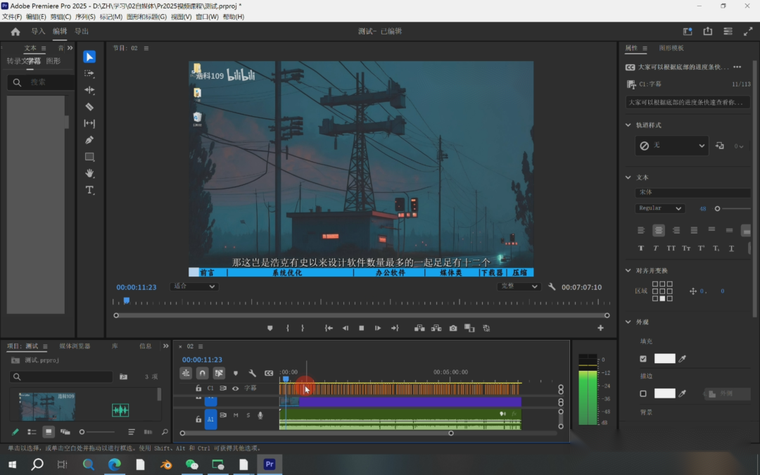Toggle the 描边 stroke checkbox
Image resolution: width=760 pixels, height=475 pixels.
[x=643, y=394]
